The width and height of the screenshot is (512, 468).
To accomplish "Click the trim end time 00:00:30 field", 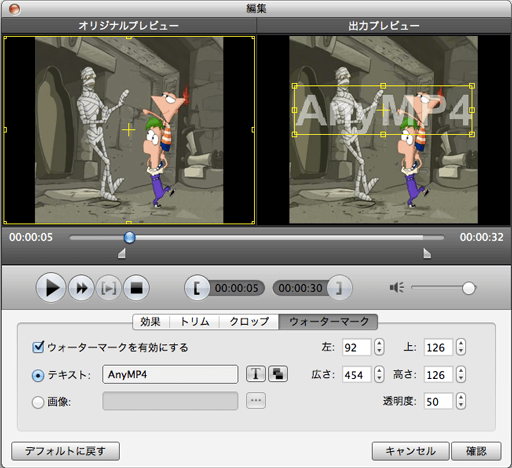I will [300, 288].
